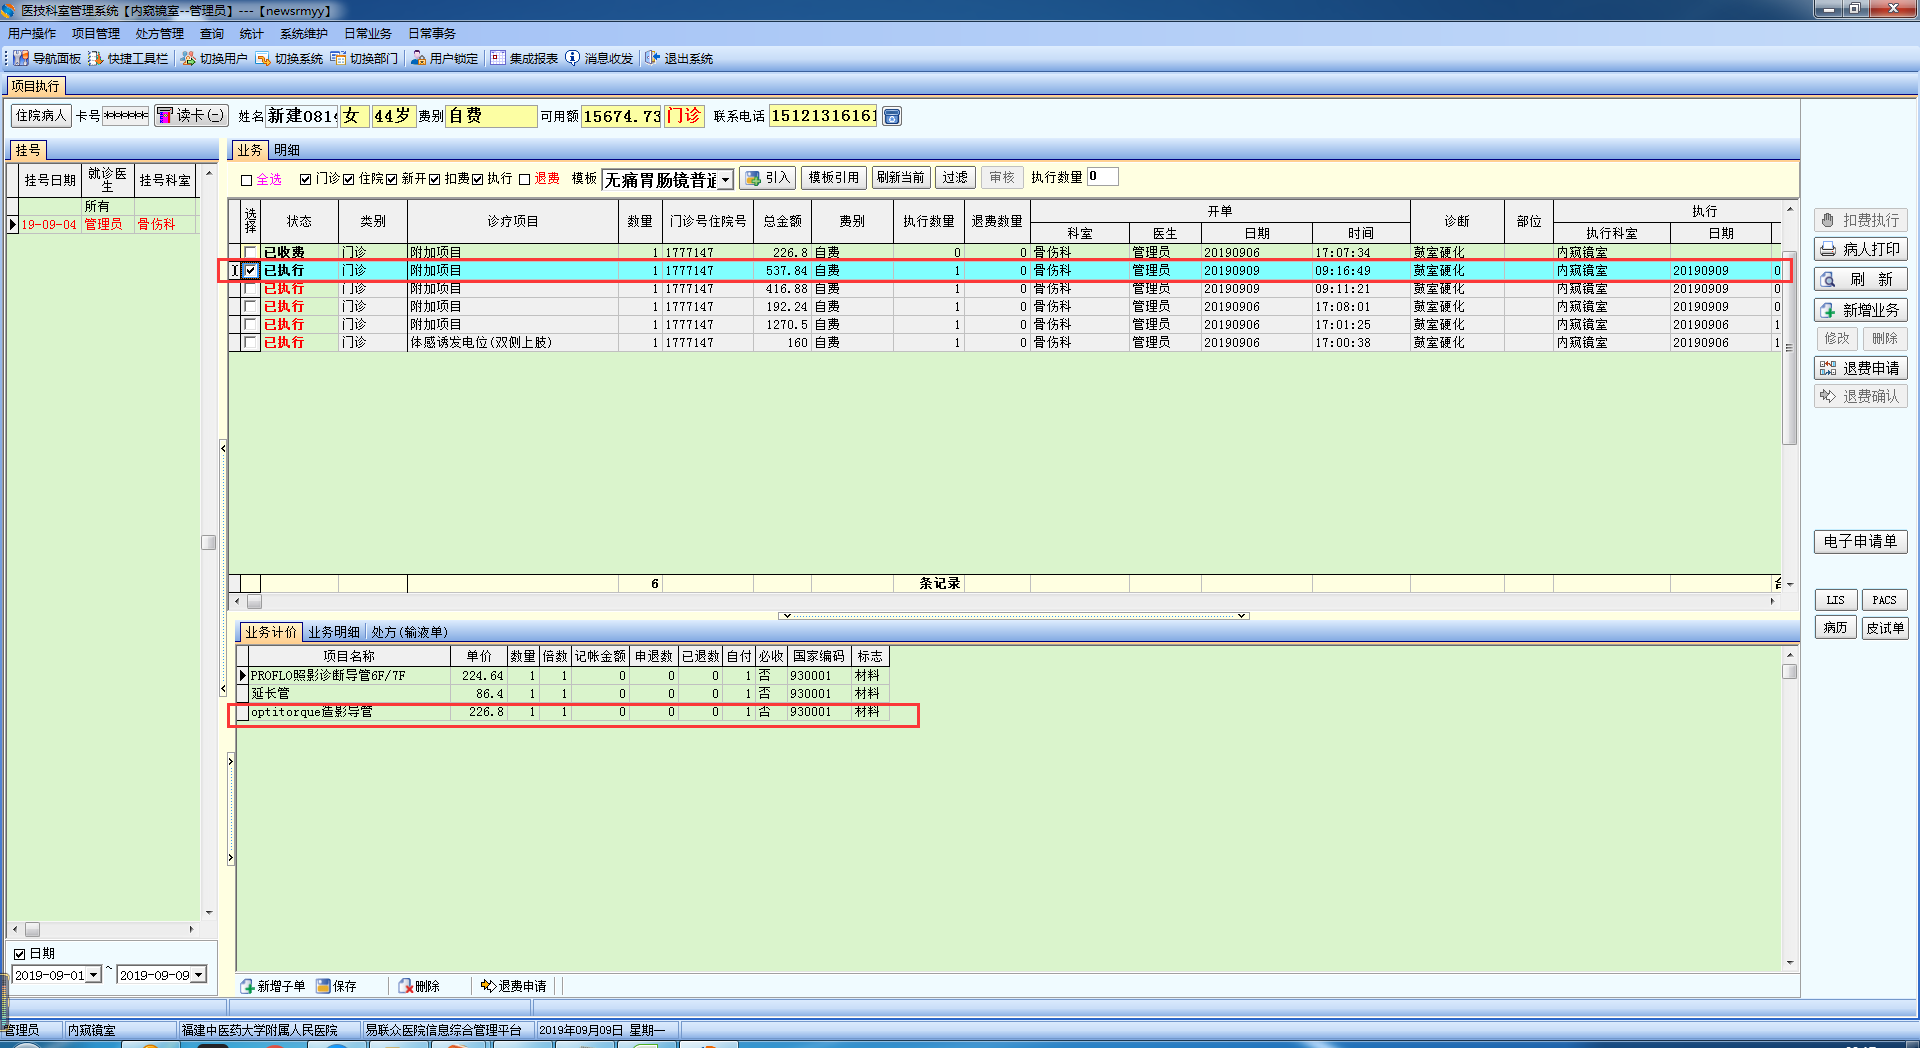Uncheck the 新开 filter checkbox
The image size is (1920, 1048).
tap(392, 179)
